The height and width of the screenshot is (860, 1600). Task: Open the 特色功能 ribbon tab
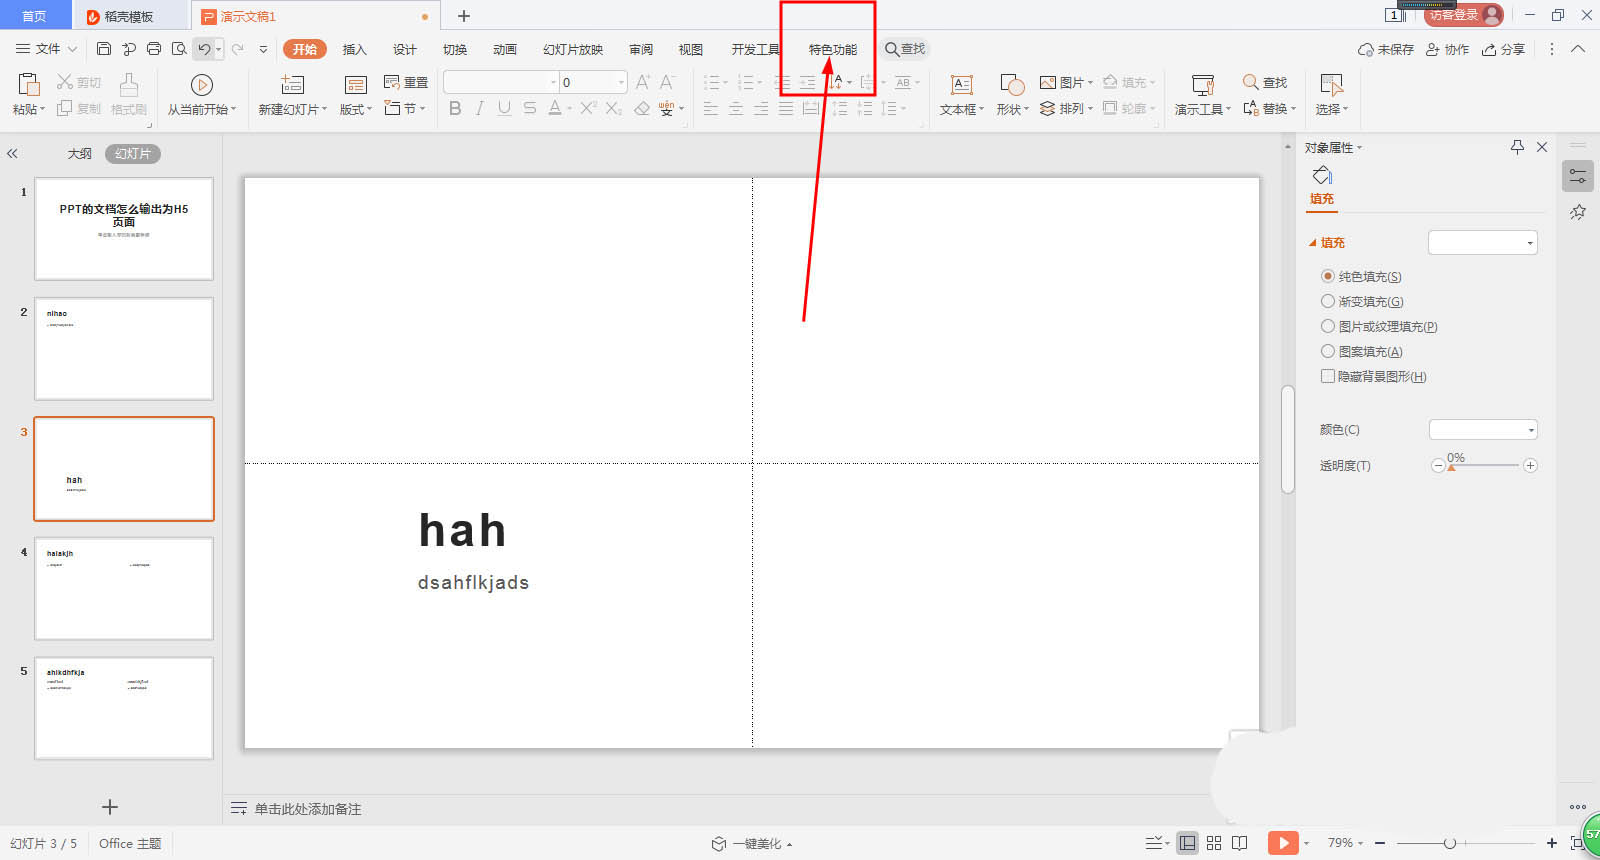pos(832,49)
